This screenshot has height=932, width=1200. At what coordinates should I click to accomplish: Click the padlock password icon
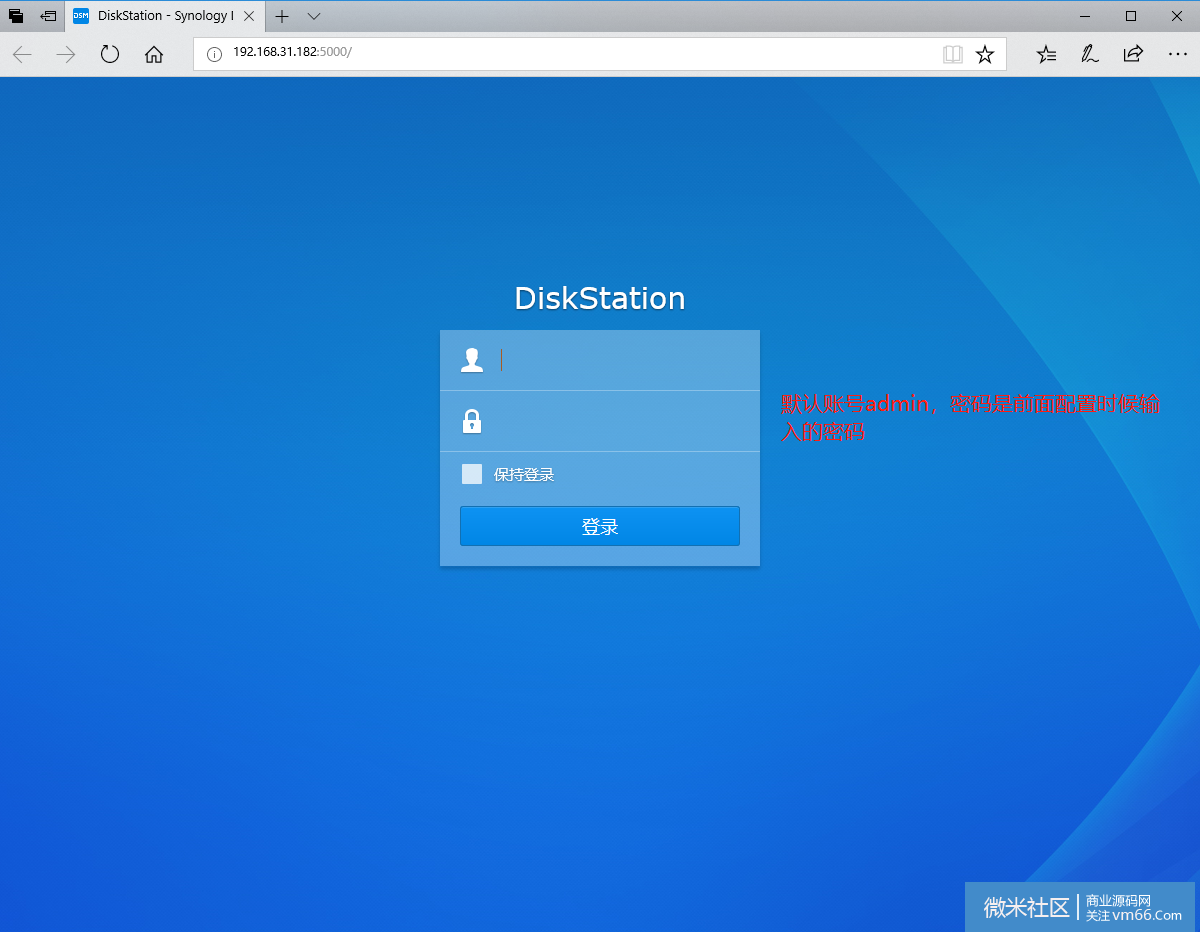coord(472,421)
